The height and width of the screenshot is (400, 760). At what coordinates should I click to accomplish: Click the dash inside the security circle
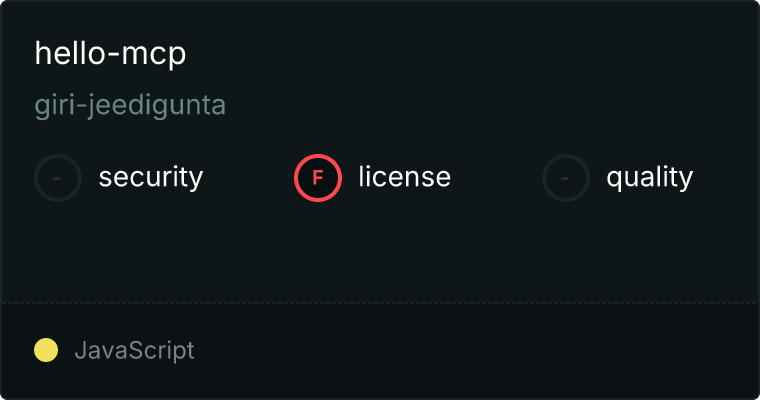coord(57,178)
